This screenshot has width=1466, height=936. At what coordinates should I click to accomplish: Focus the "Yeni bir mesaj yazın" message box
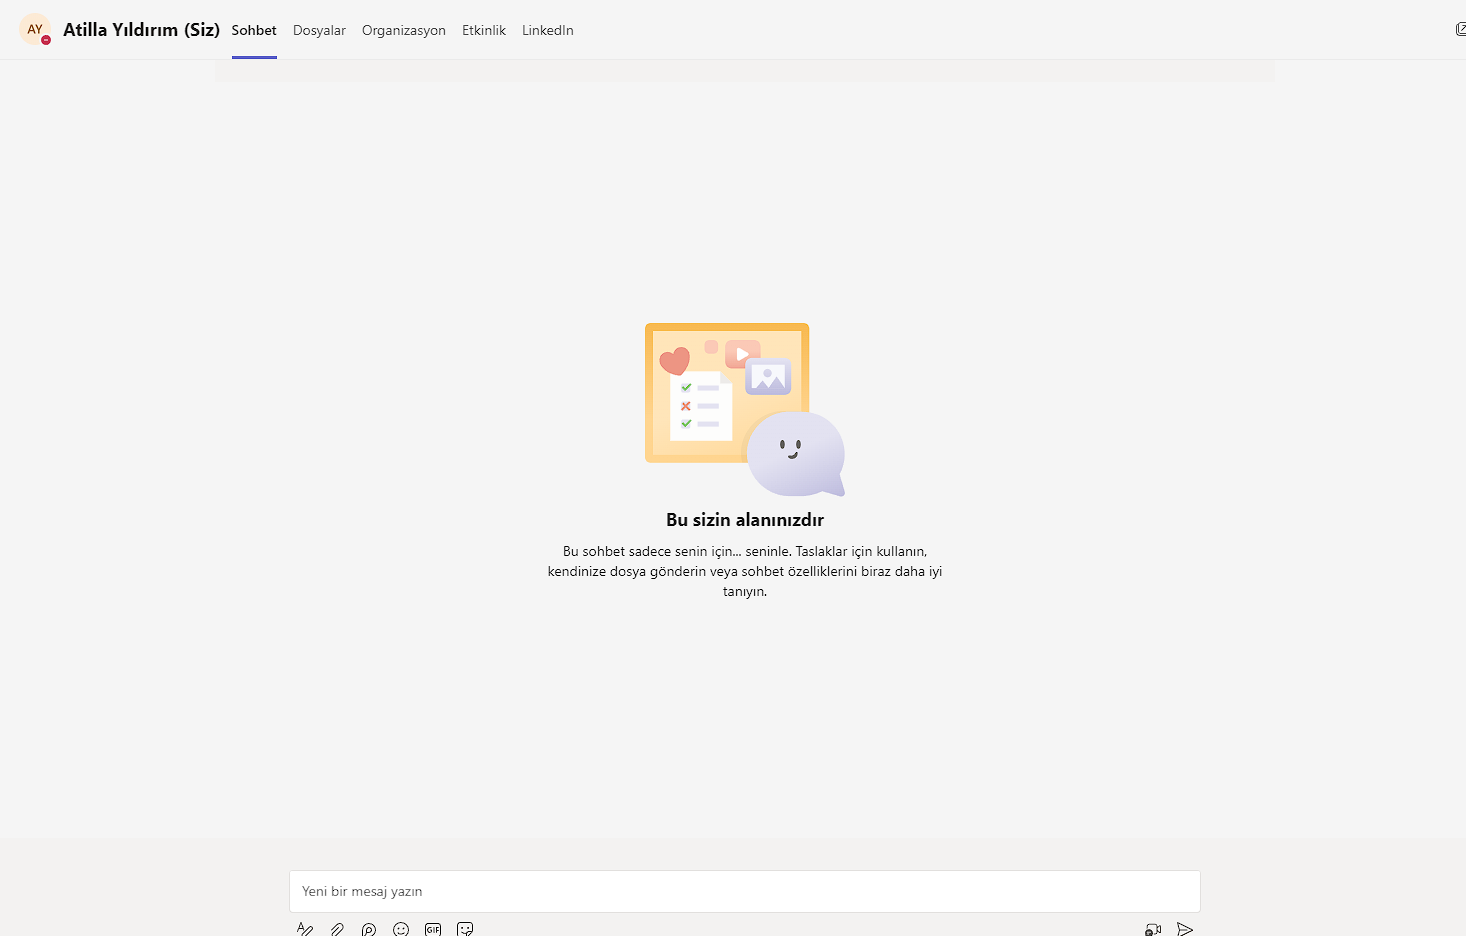(x=744, y=891)
